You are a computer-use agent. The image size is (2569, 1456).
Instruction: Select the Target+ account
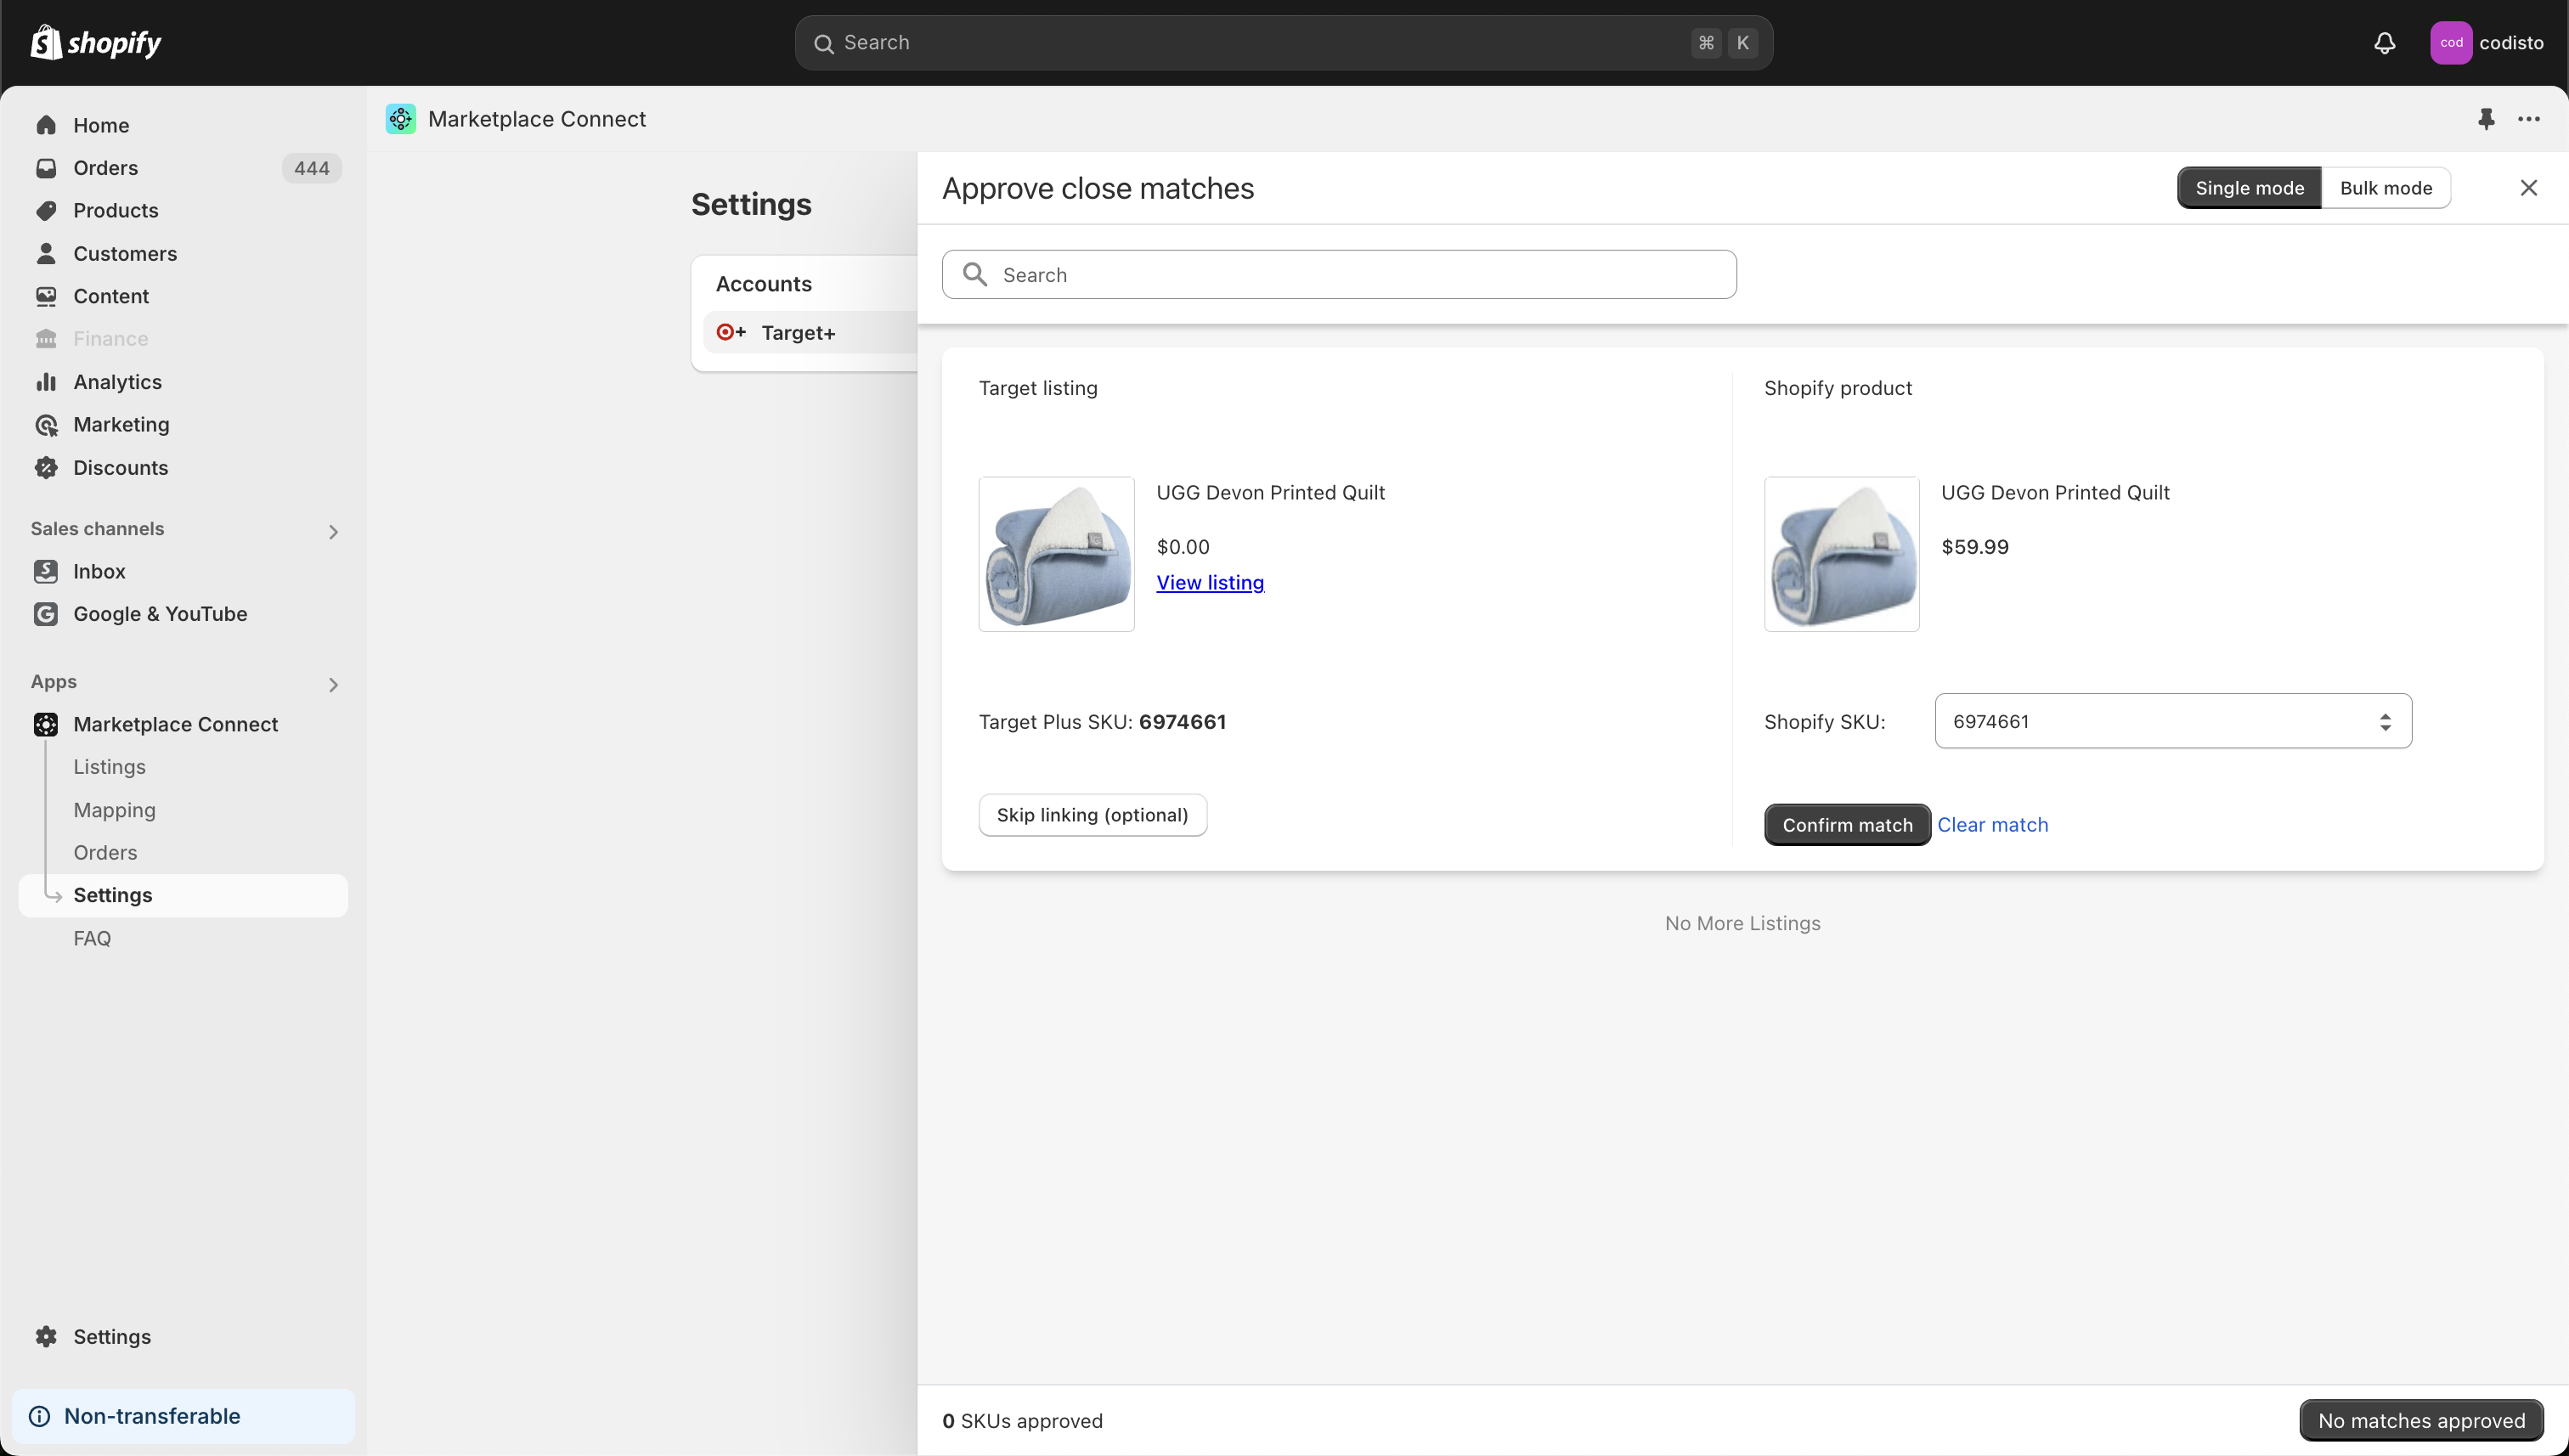(x=810, y=332)
